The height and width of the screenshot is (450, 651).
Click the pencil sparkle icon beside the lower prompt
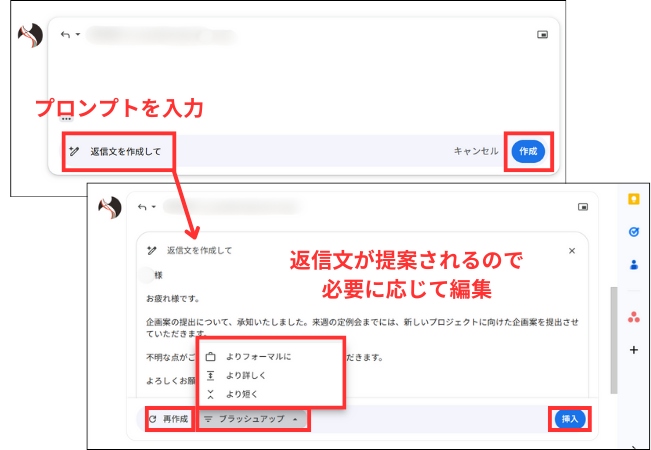point(152,250)
